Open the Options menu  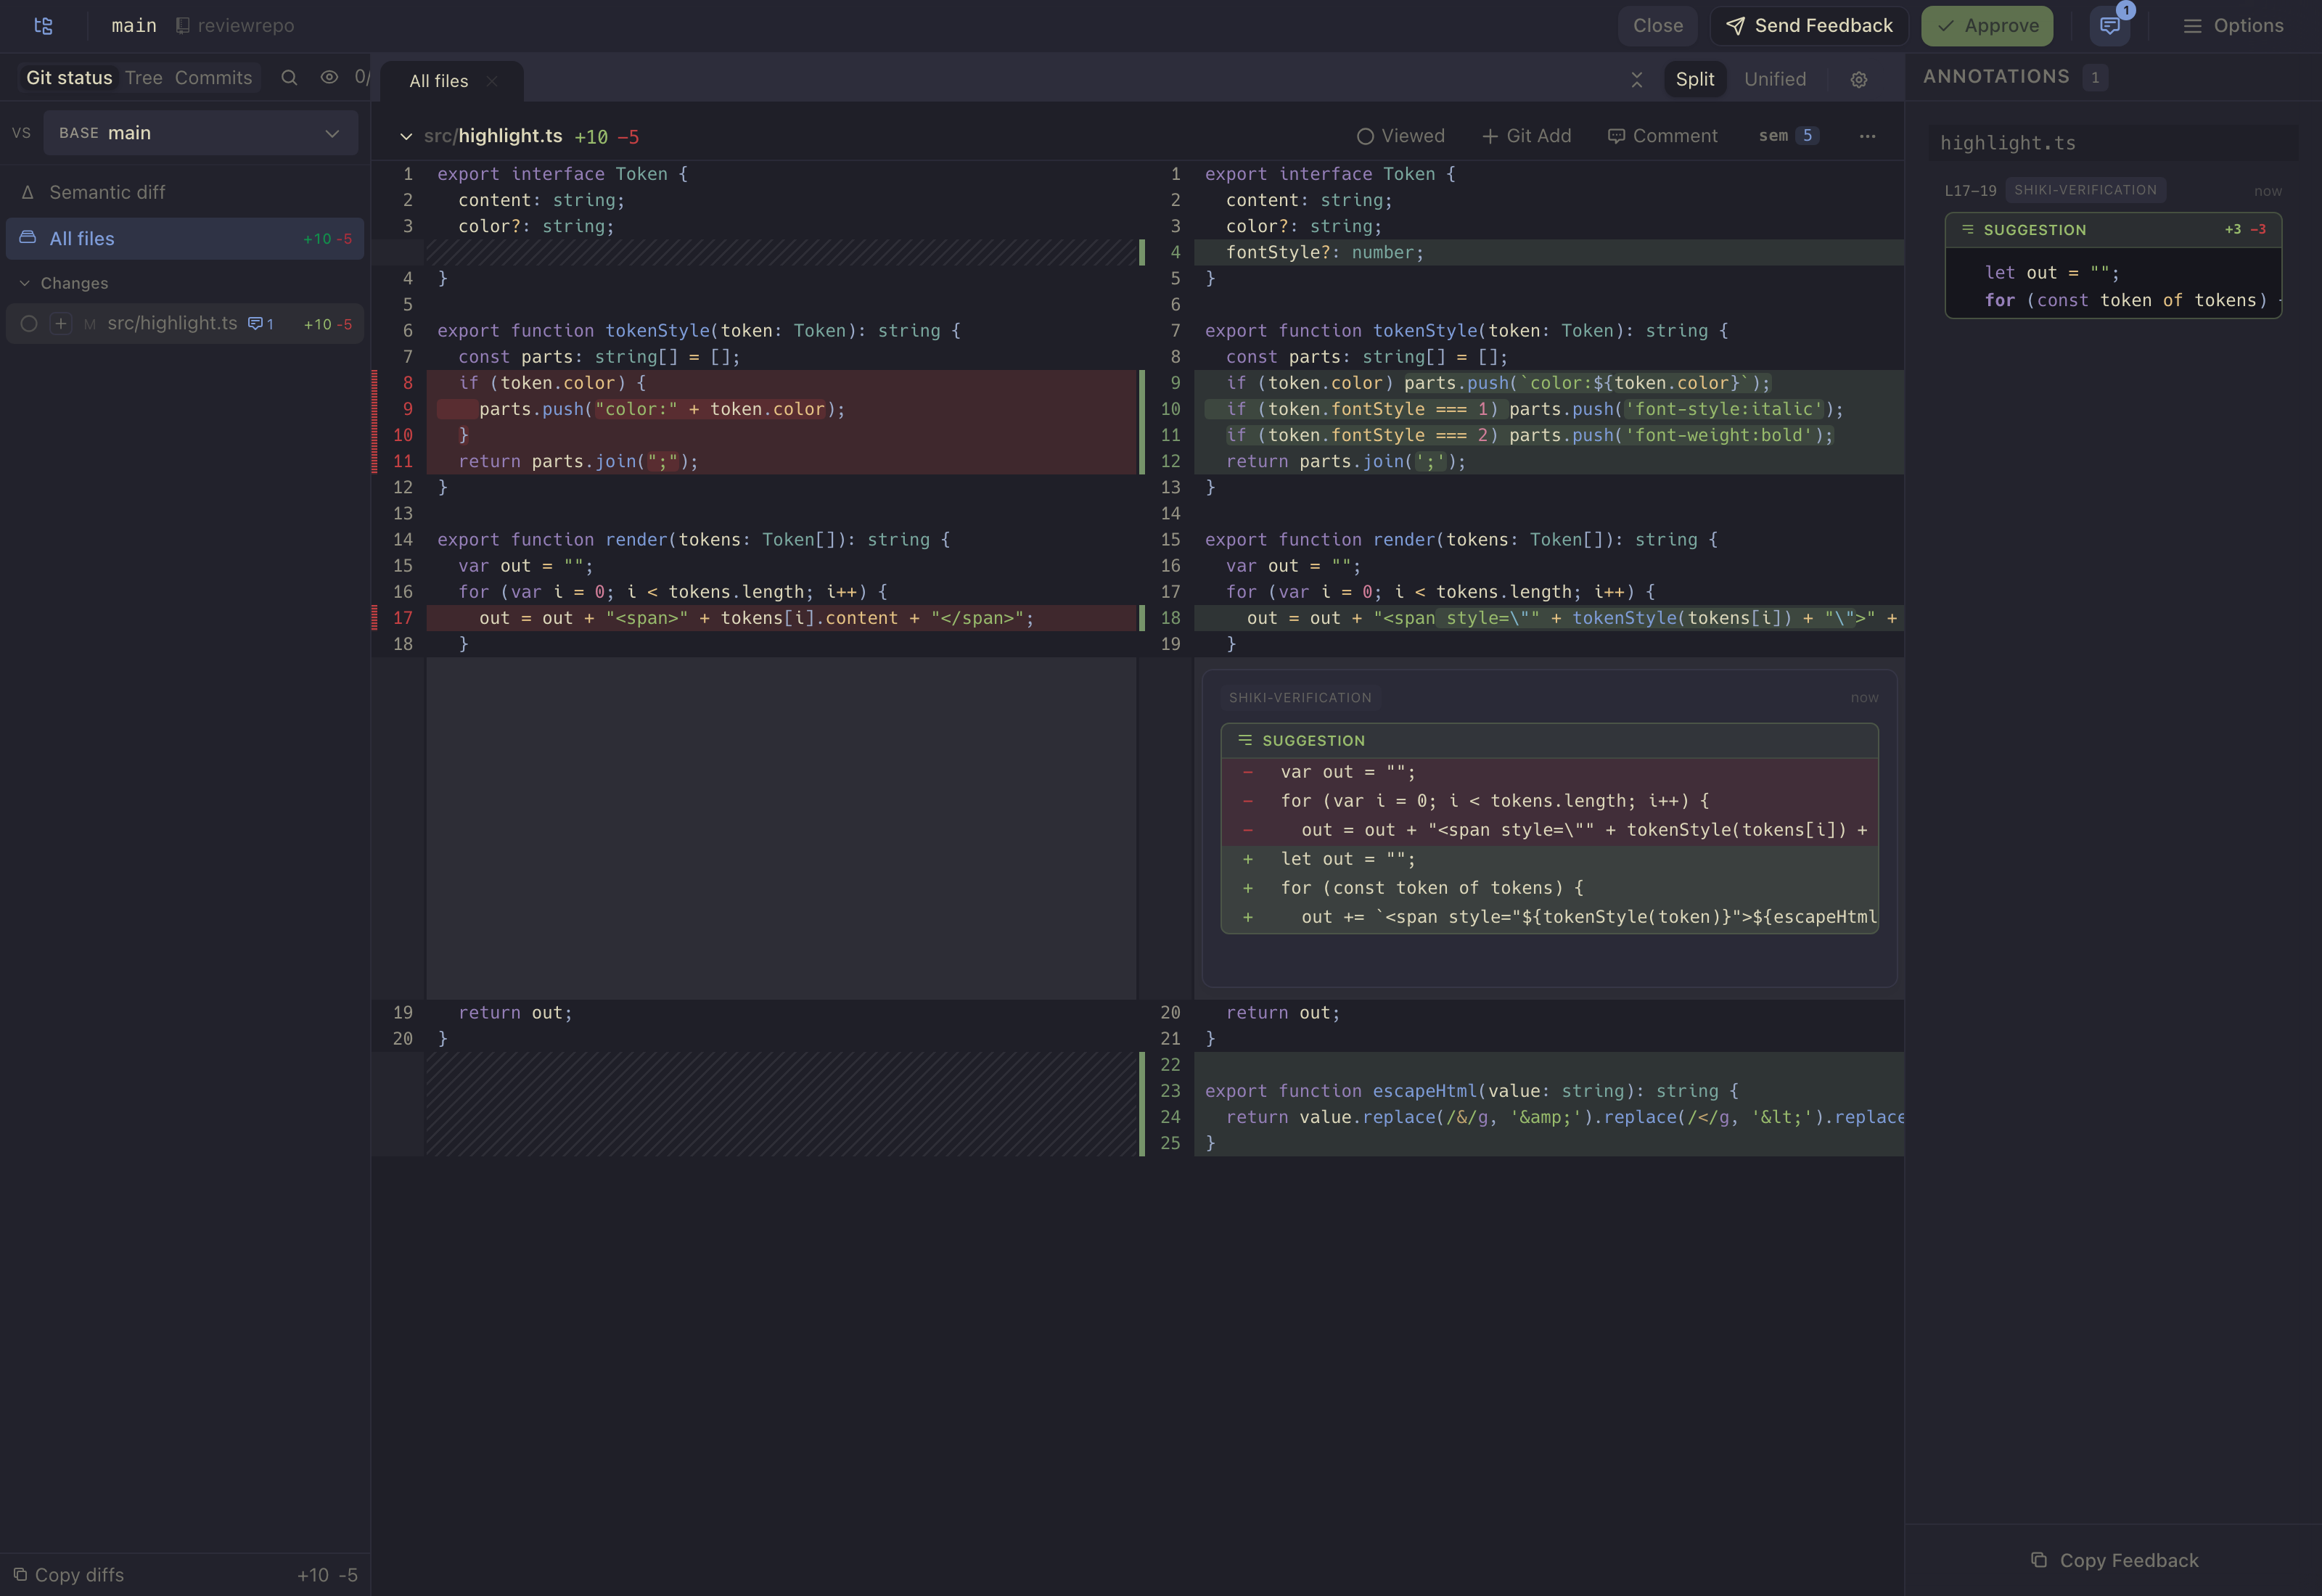[x=2233, y=26]
